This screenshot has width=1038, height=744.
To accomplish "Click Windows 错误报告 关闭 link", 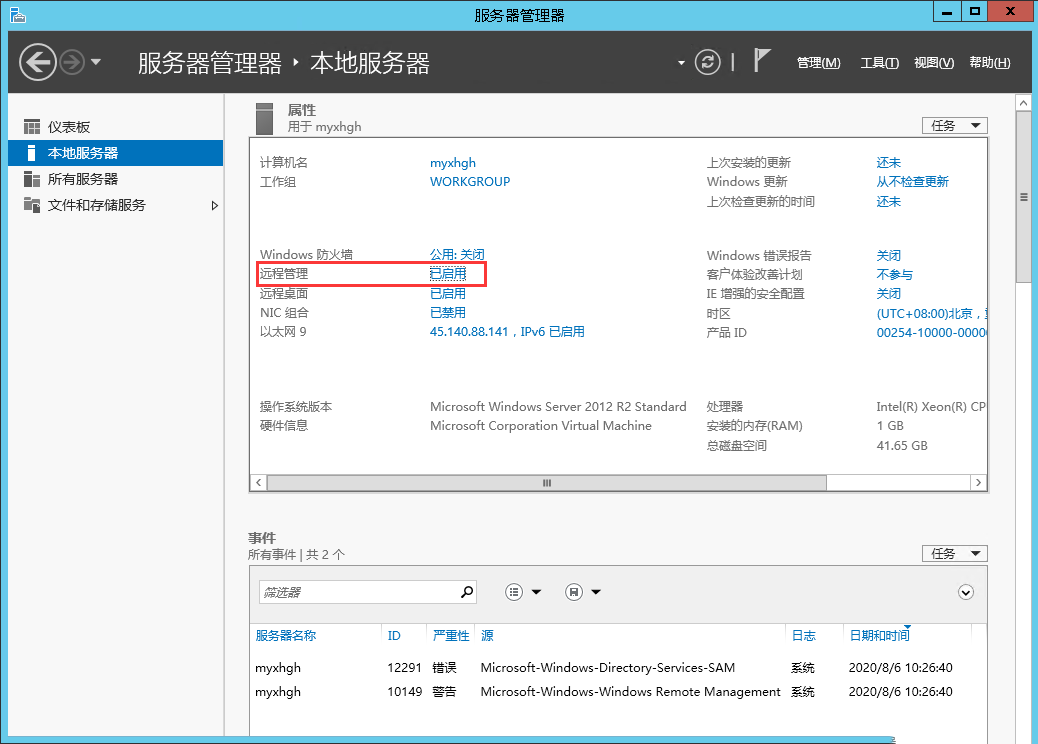I will click(x=888, y=256).
